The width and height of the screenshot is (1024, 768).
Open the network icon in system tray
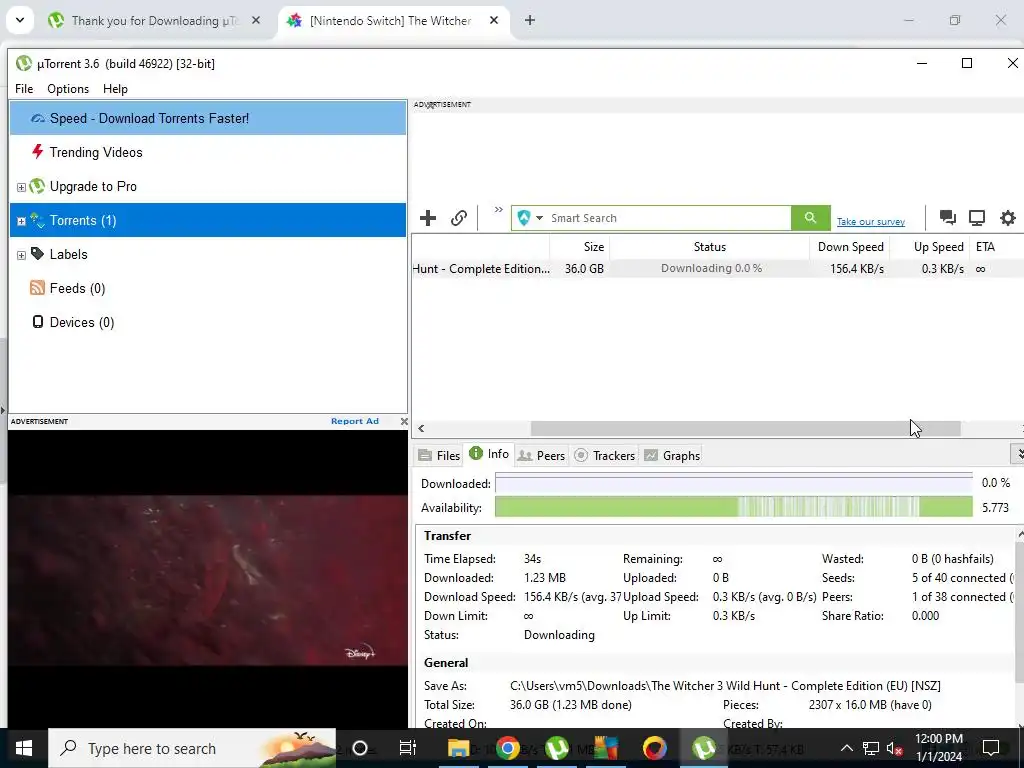tap(871, 748)
